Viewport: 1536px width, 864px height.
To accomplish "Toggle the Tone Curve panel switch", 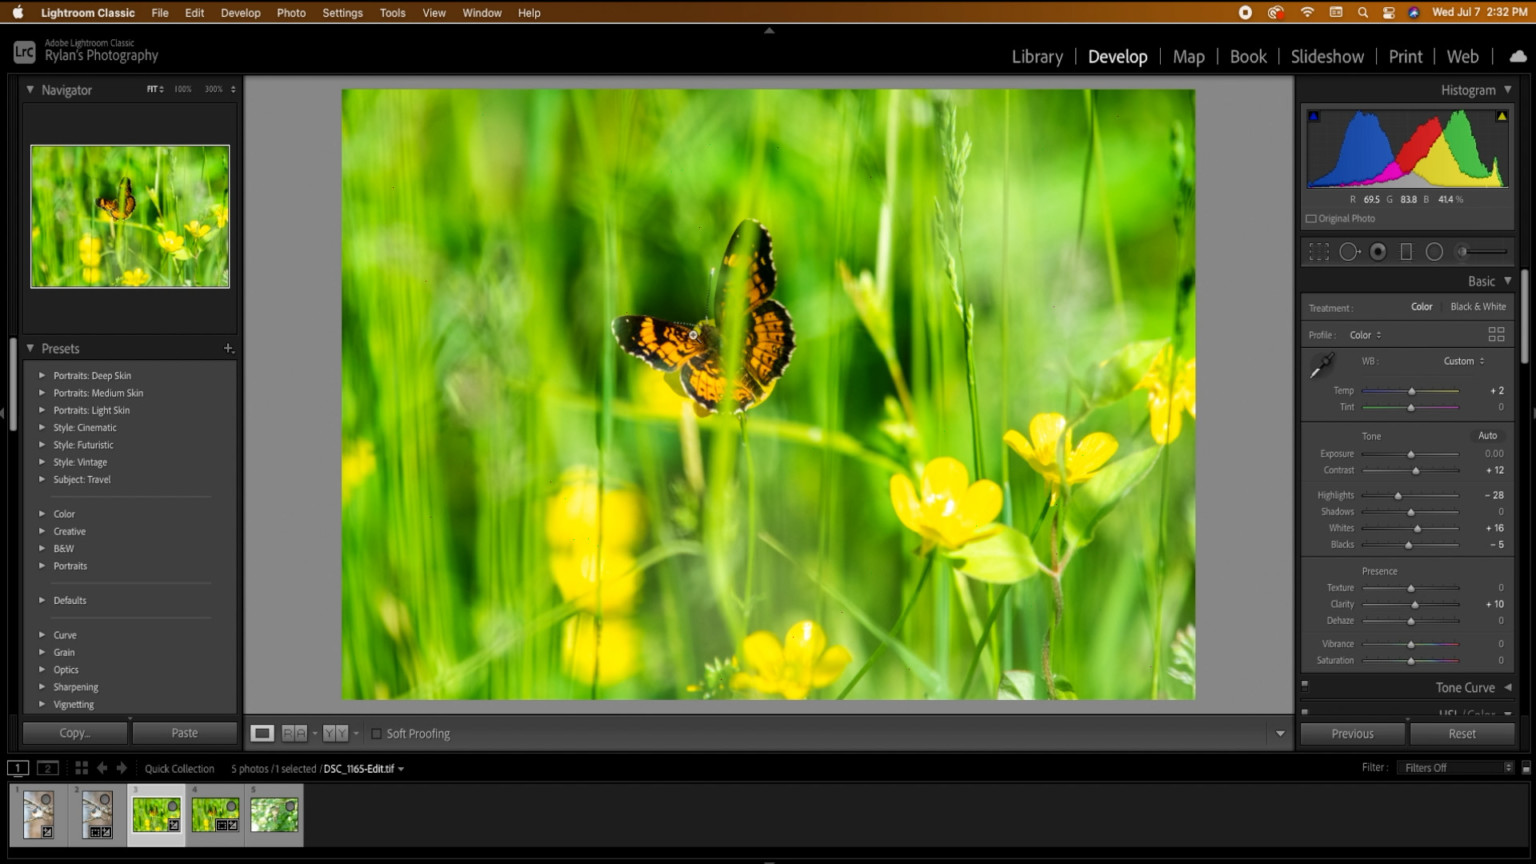I will [x=1305, y=686].
